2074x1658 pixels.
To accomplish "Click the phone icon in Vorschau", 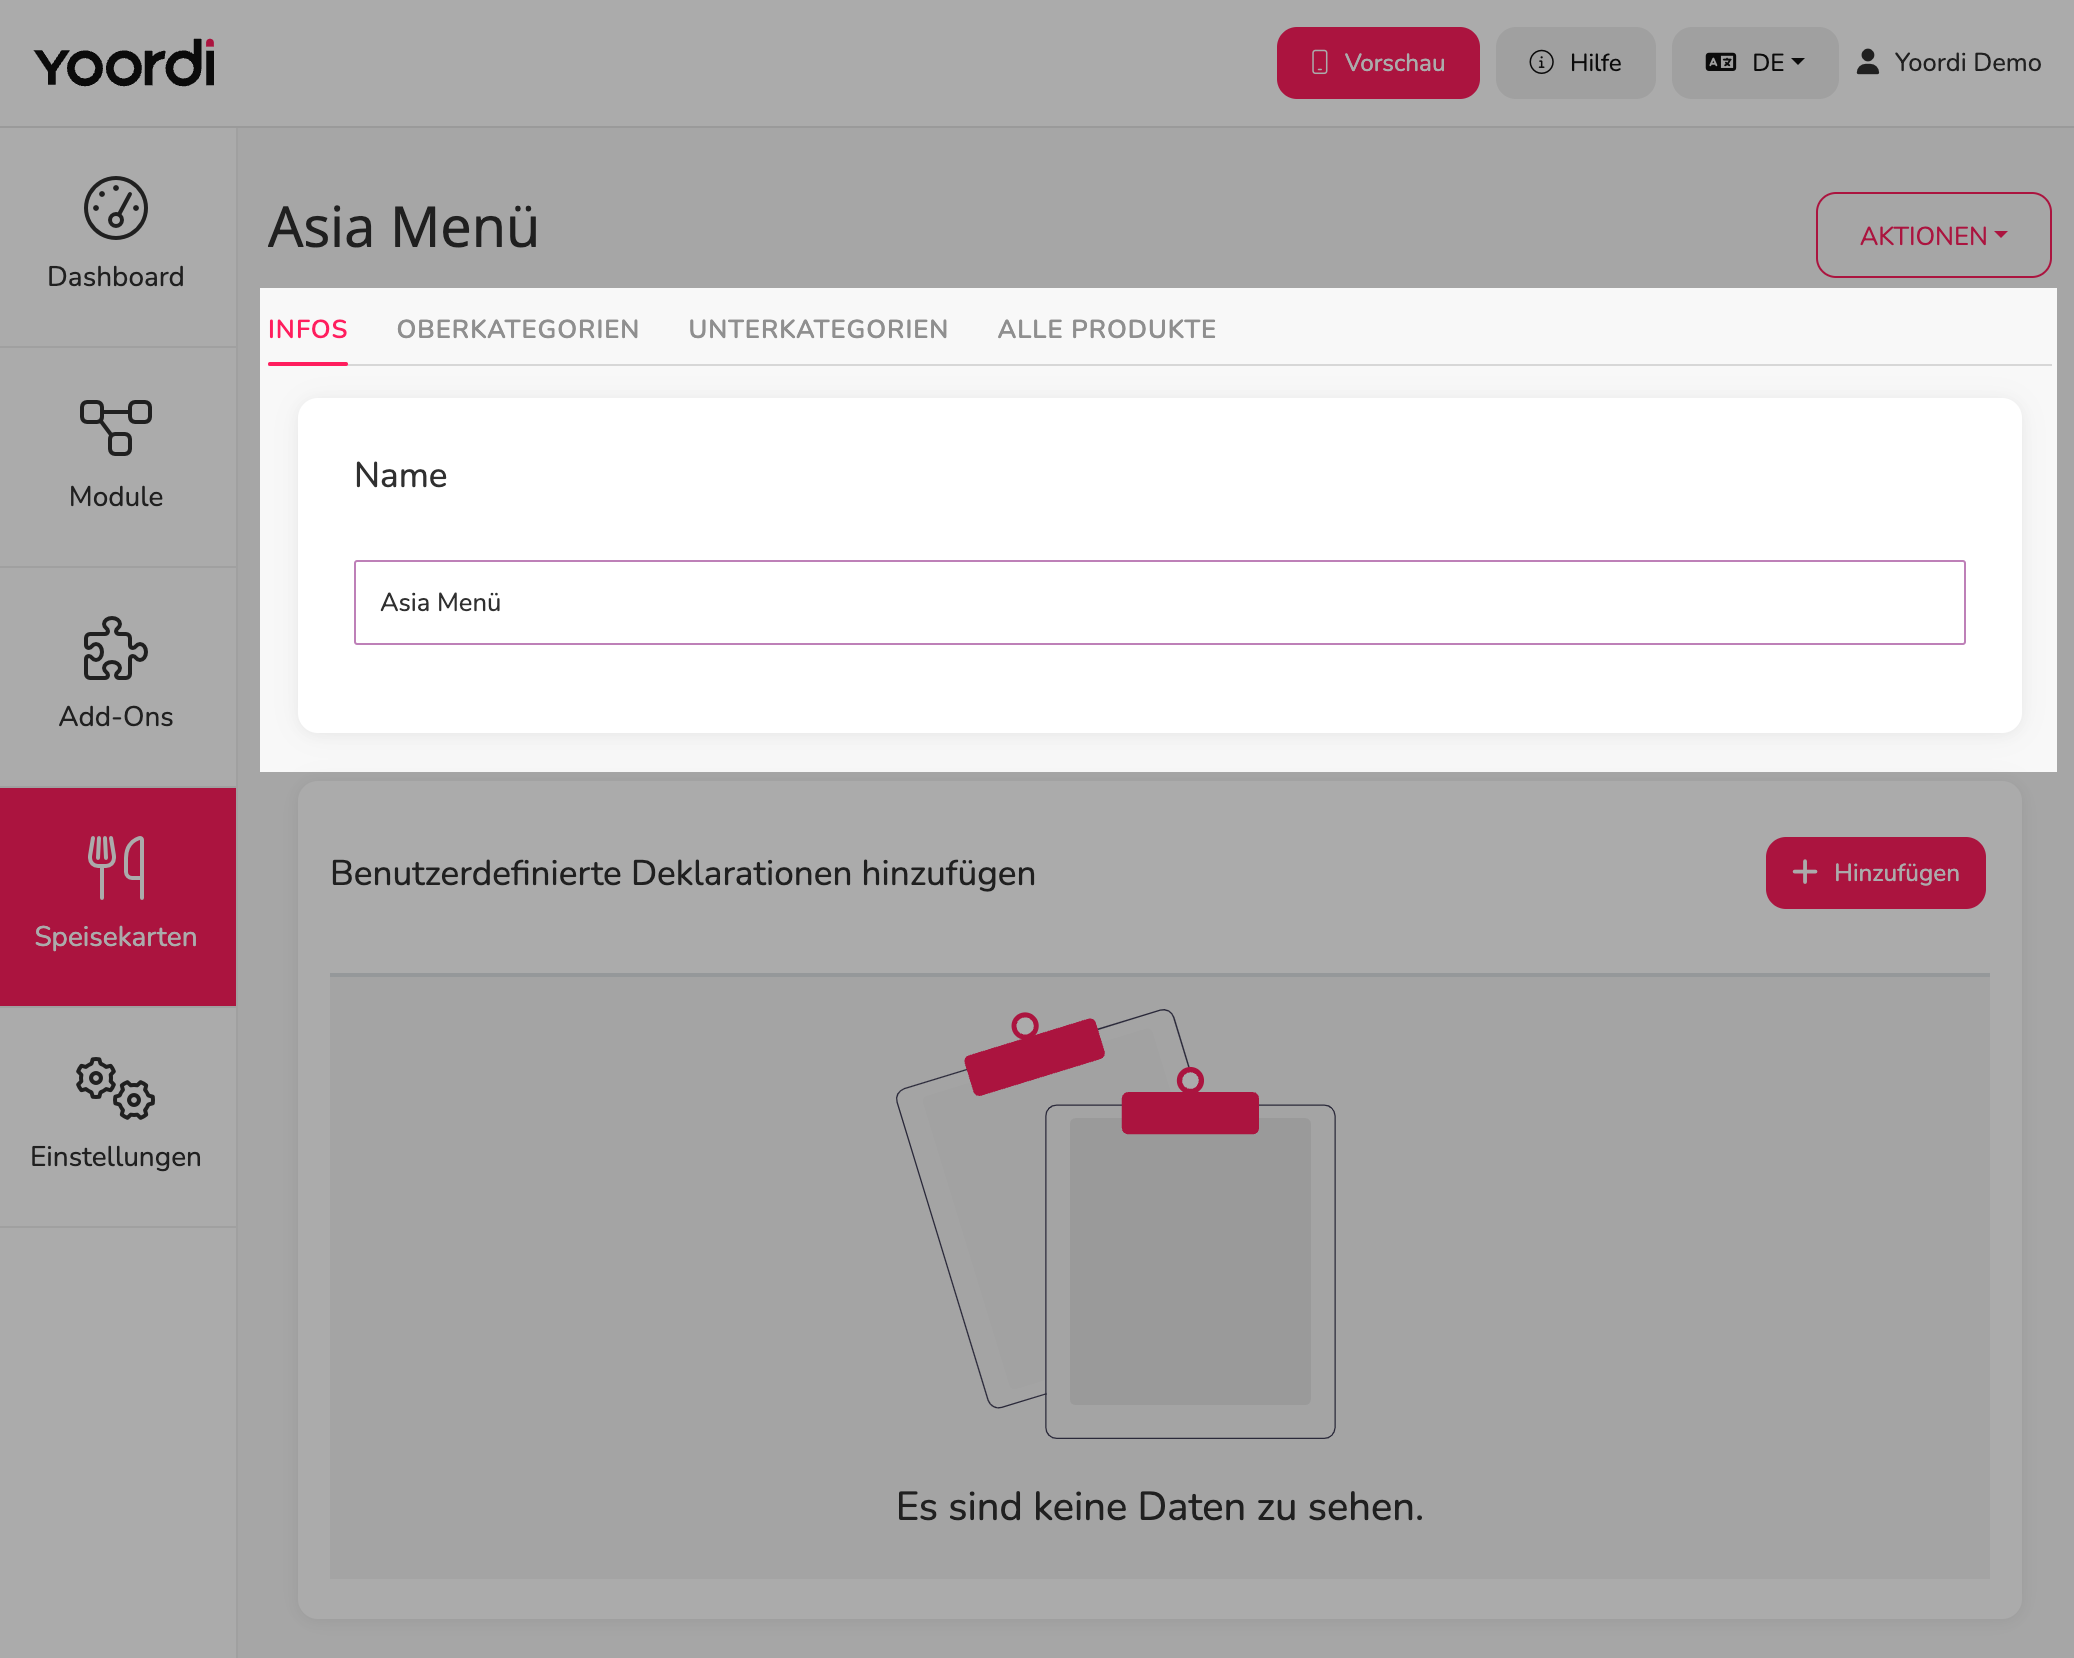I will click(x=1320, y=62).
